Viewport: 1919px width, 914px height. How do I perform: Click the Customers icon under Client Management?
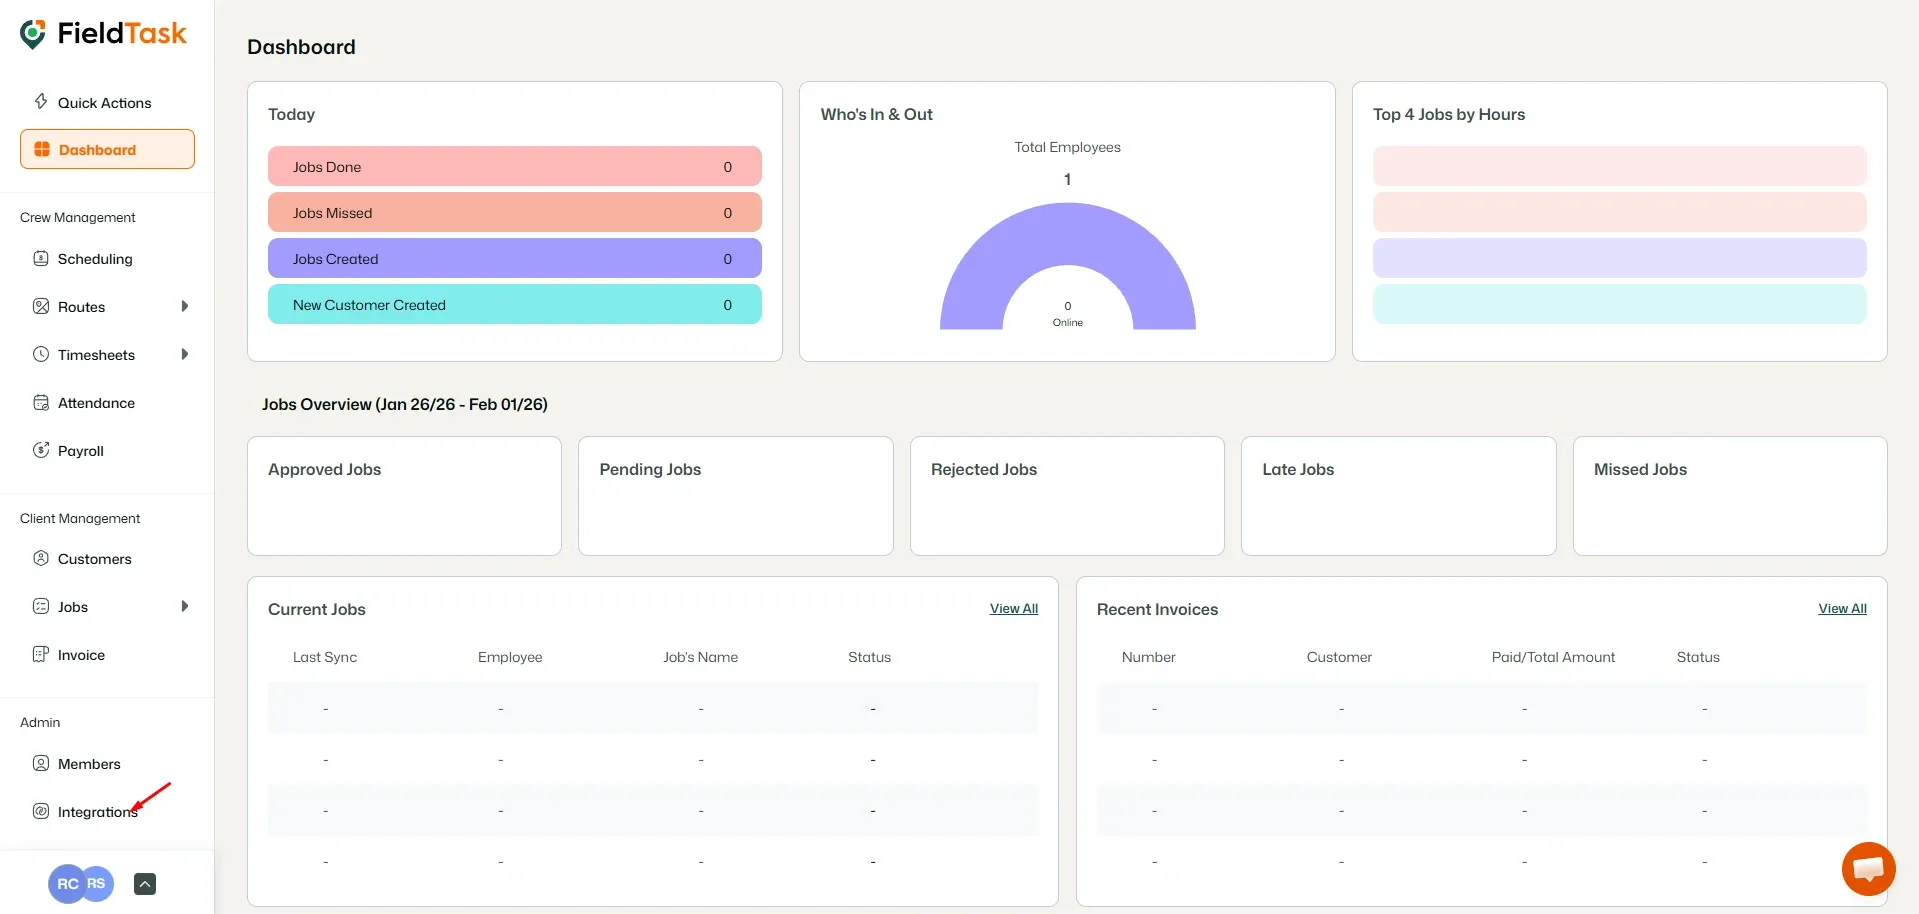(x=40, y=558)
